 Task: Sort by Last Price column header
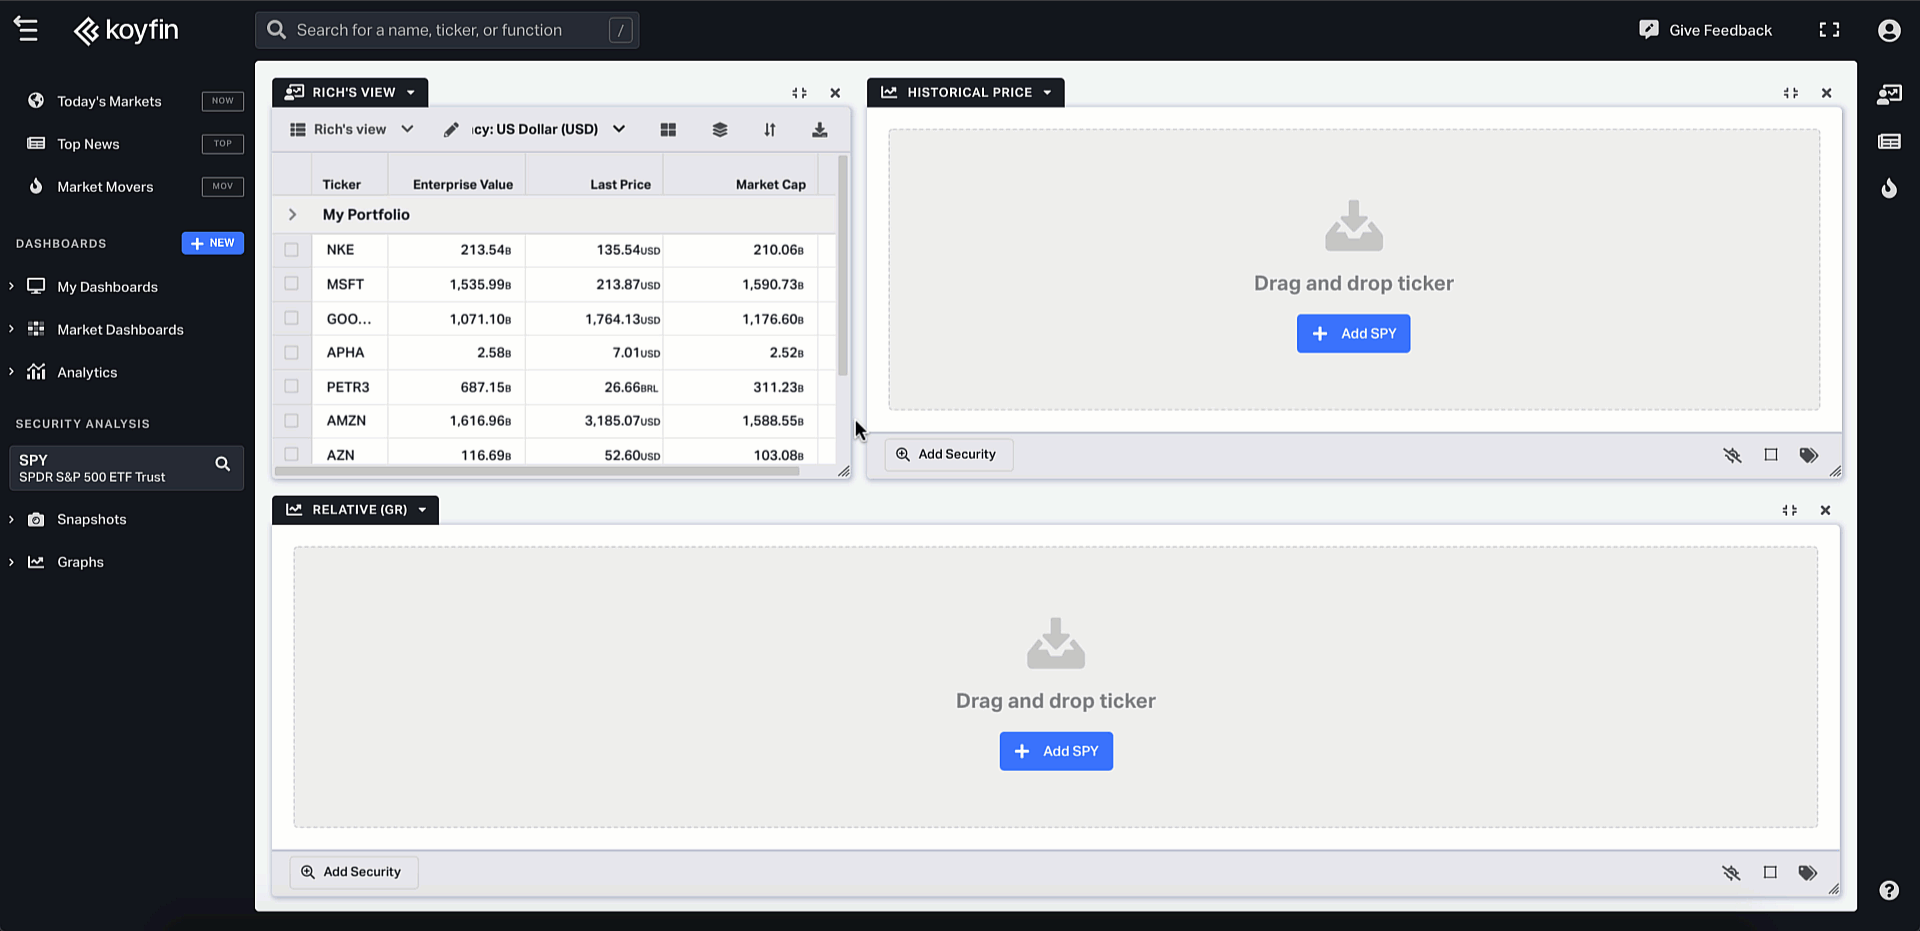tap(620, 184)
